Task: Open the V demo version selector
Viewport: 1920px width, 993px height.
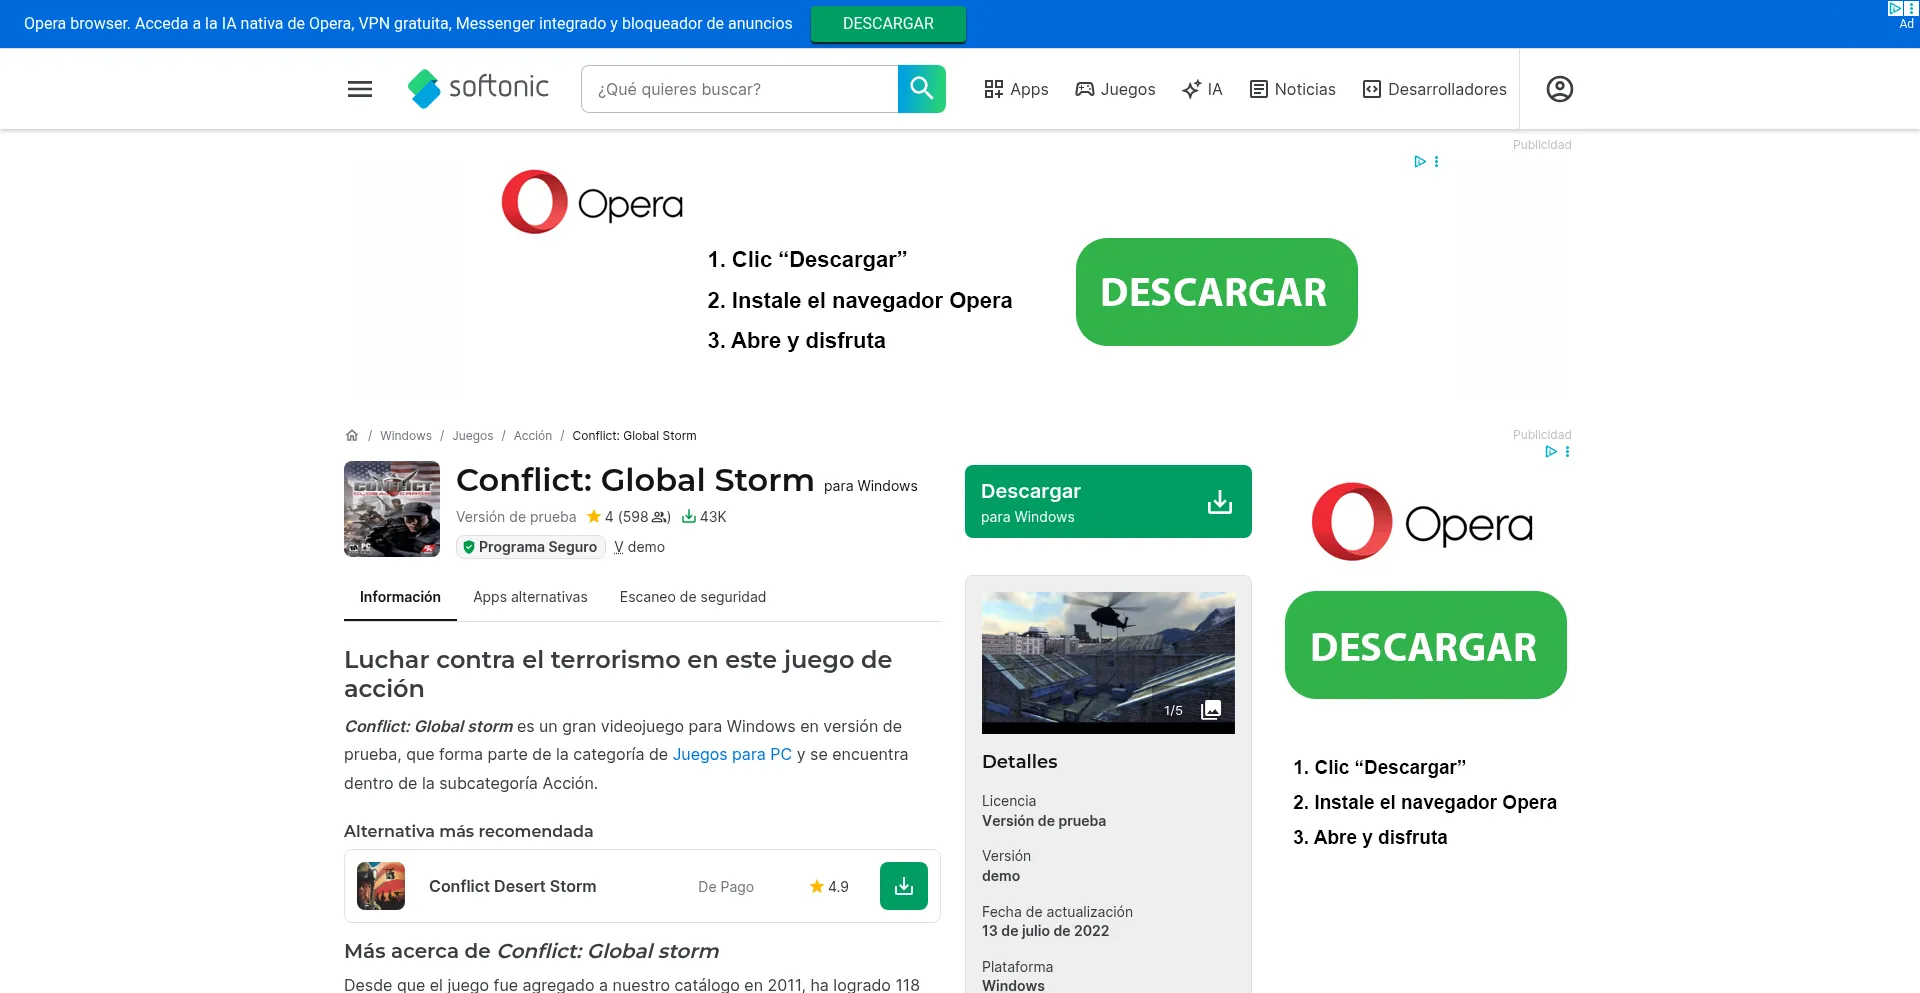Action: click(639, 547)
